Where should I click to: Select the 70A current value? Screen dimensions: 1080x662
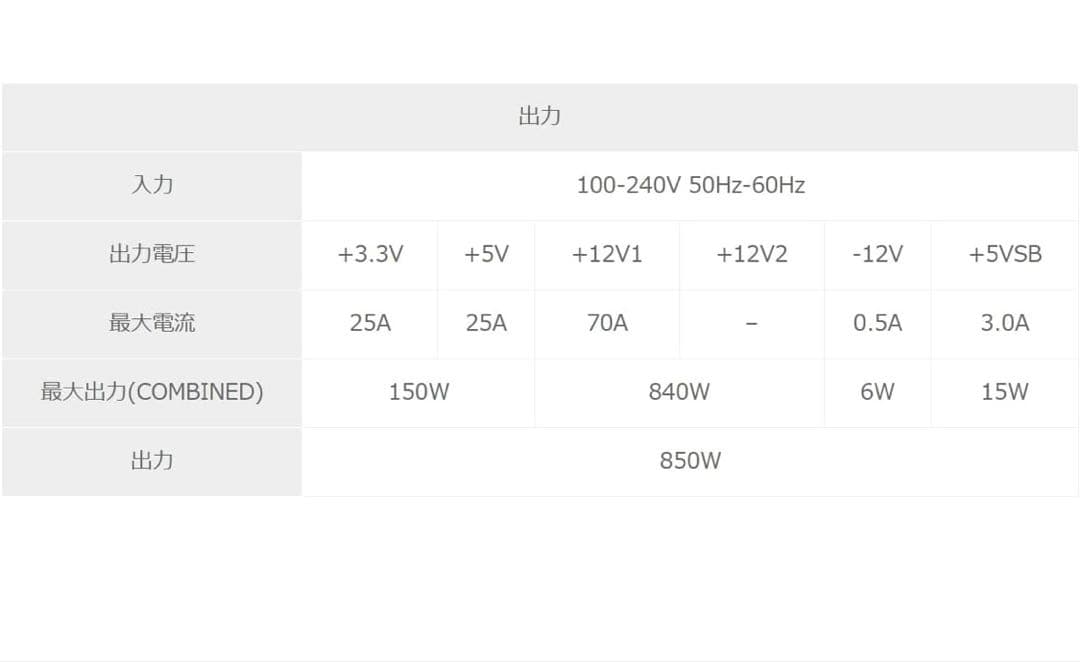pyautogui.click(x=607, y=323)
